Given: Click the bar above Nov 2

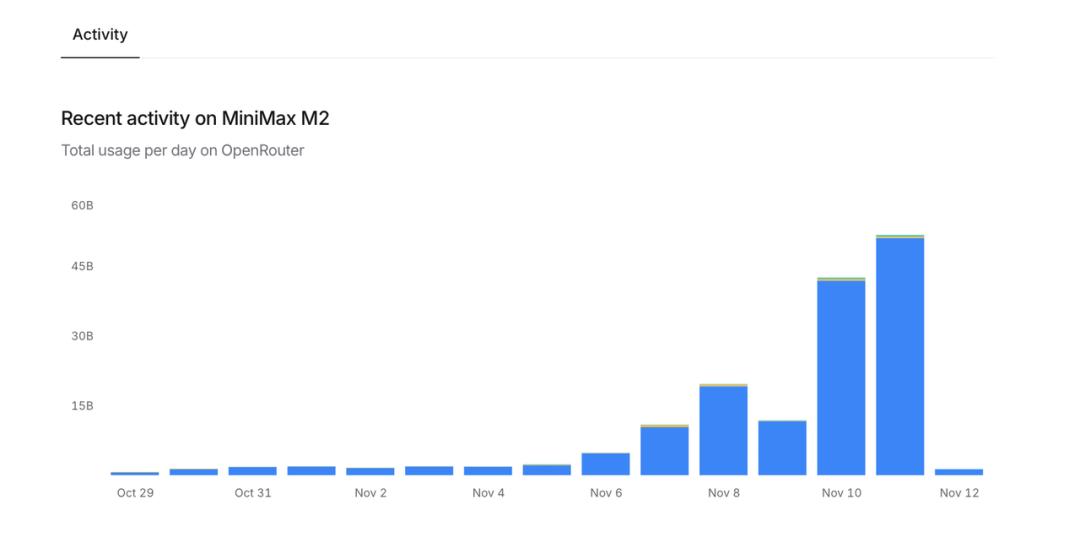Looking at the screenshot, I should pyautogui.click(x=370, y=471).
